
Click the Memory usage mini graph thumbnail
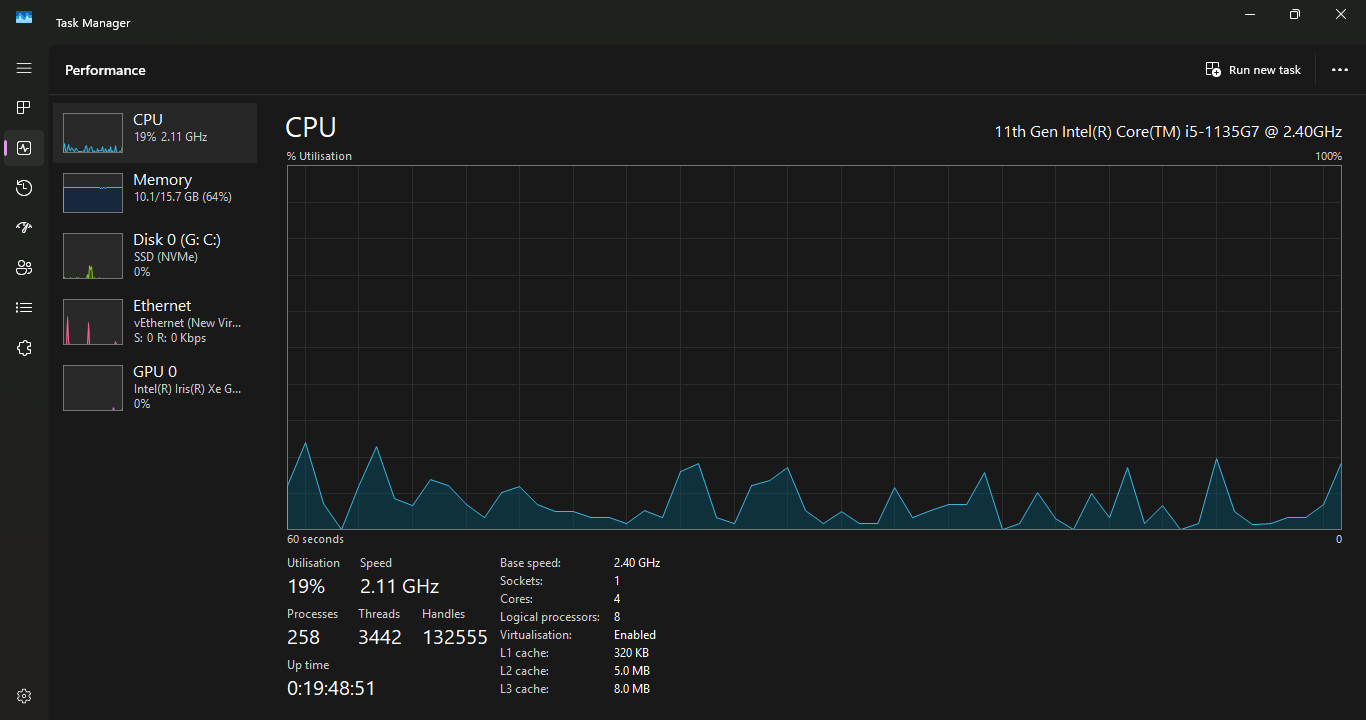coord(92,193)
